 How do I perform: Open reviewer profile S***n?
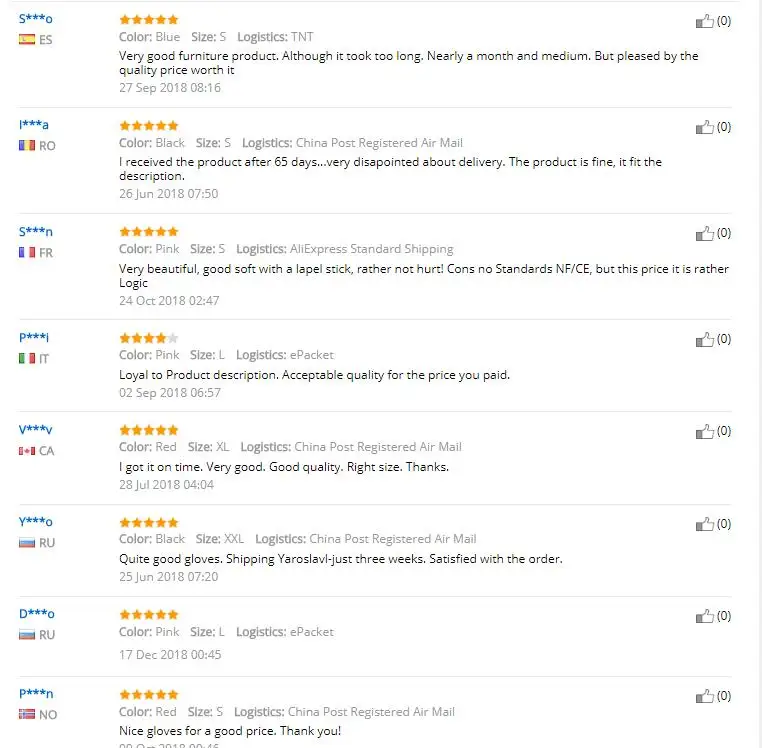[35, 232]
